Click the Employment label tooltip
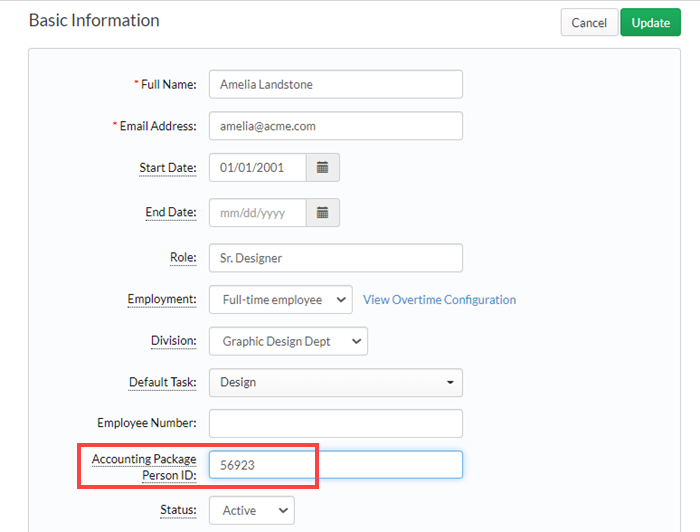The image size is (700, 532). 162,299
